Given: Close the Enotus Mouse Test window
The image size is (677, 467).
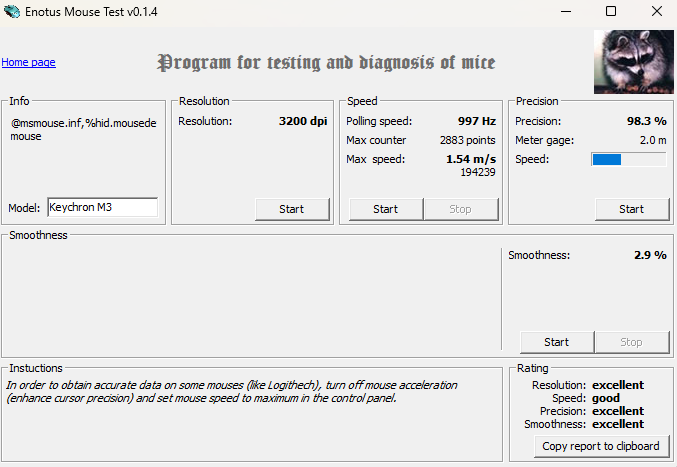Looking at the screenshot, I should (x=657, y=12).
